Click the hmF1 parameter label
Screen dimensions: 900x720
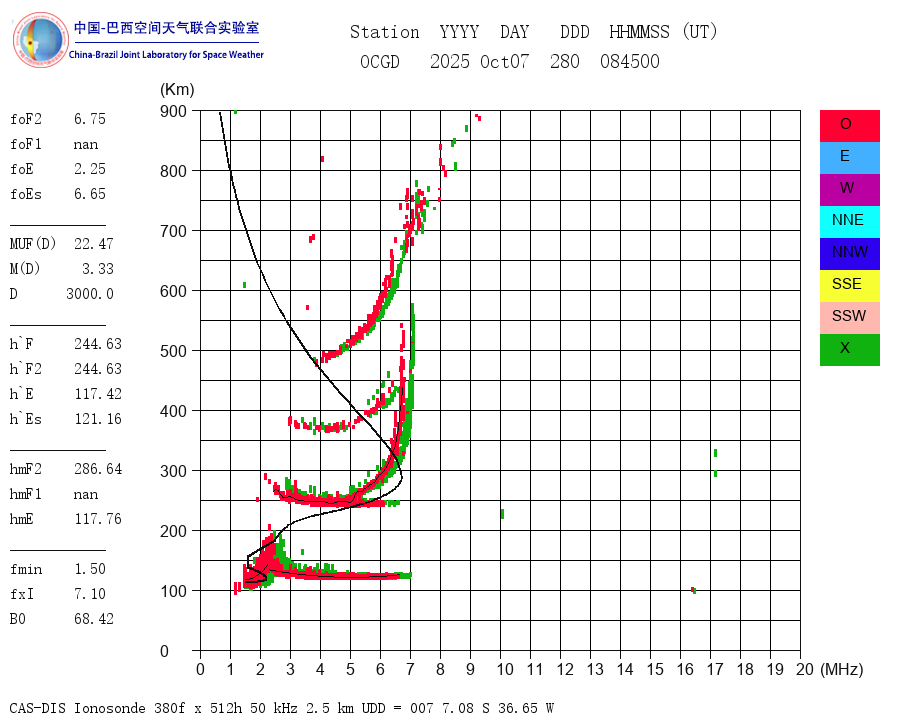coord(25,494)
